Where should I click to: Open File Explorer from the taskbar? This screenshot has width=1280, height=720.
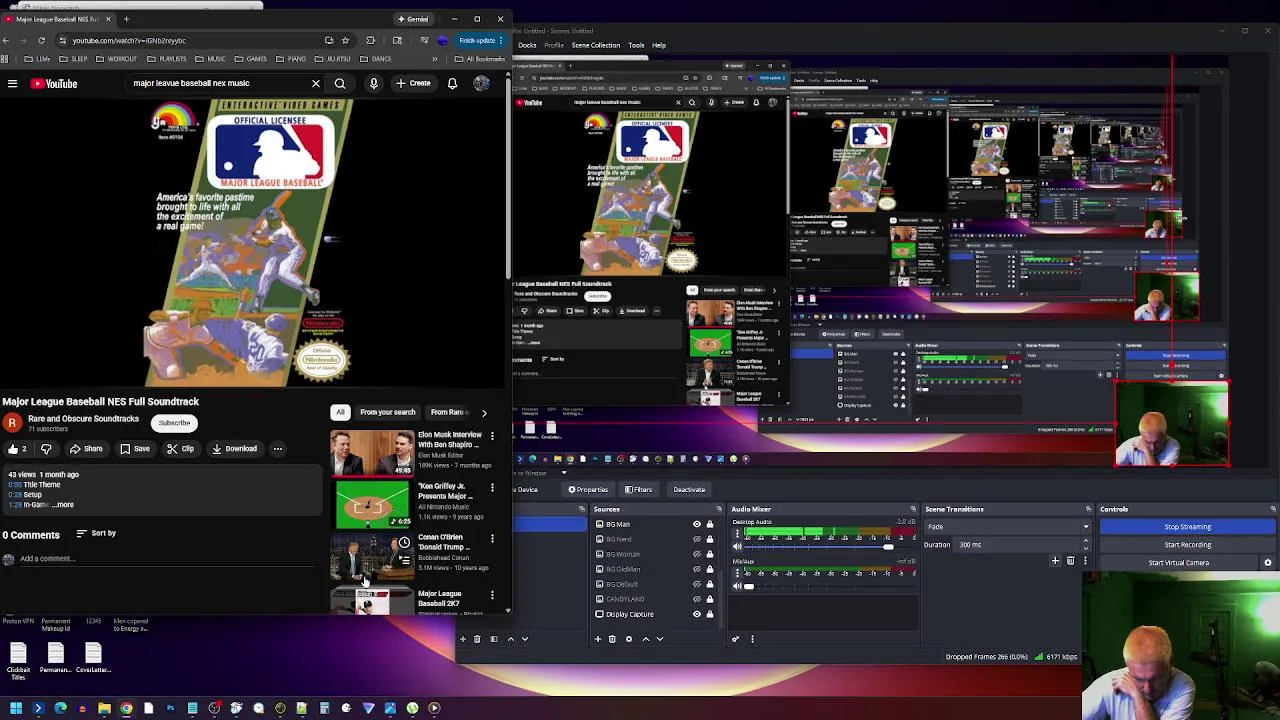[x=104, y=708]
